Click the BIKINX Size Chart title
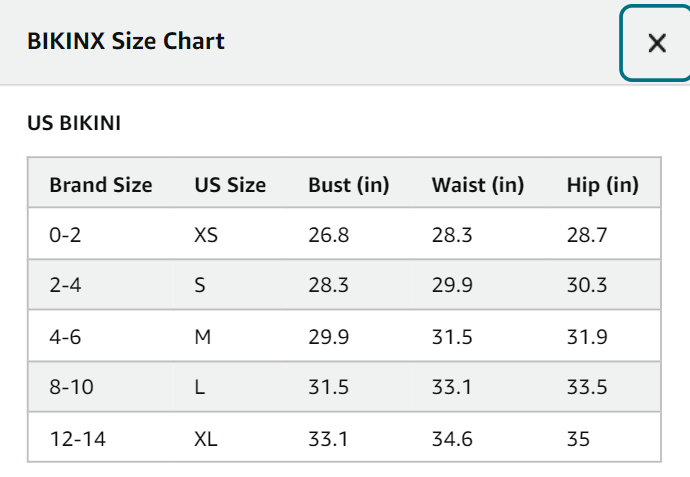Image resolution: width=690 pixels, height=477 pixels. 126,41
